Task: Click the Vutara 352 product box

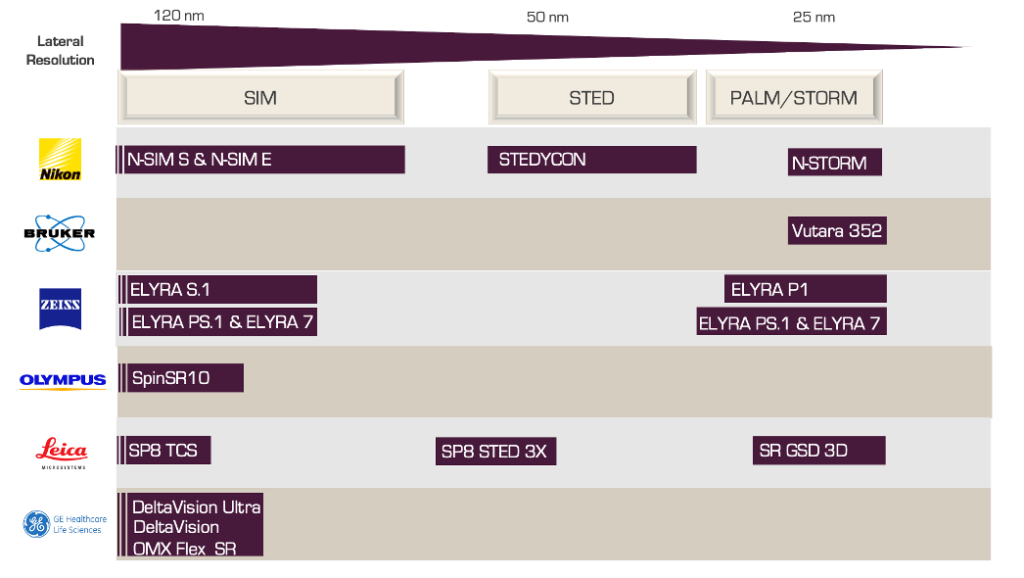Action: point(837,231)
